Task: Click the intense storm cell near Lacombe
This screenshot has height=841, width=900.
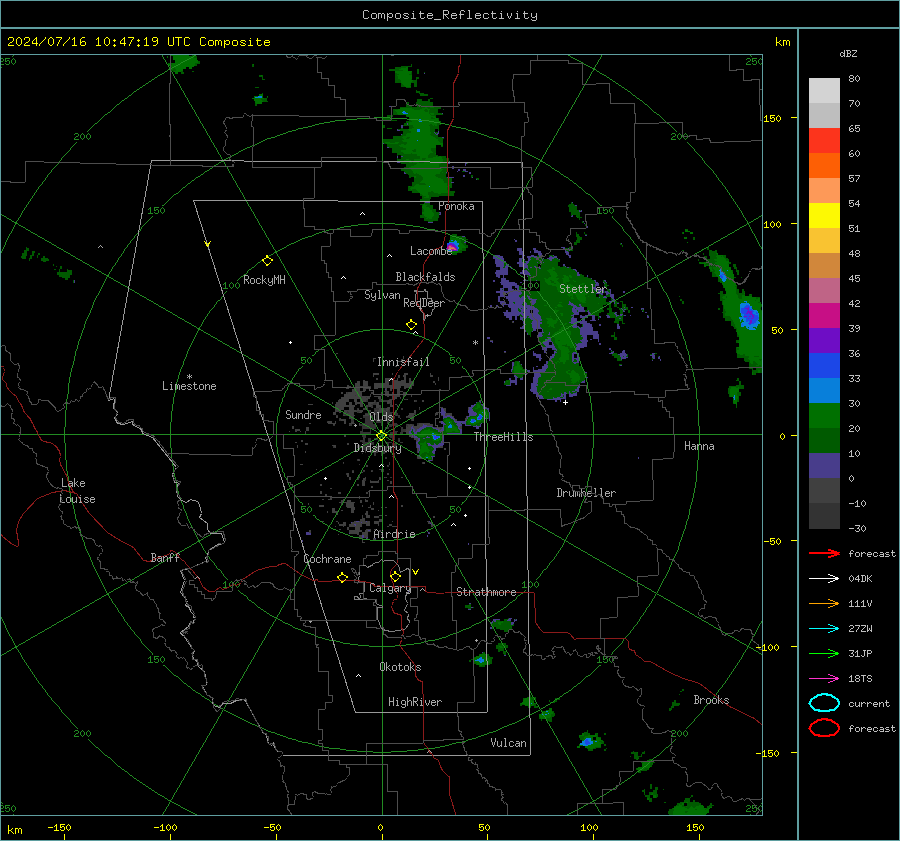Action: 453,246
